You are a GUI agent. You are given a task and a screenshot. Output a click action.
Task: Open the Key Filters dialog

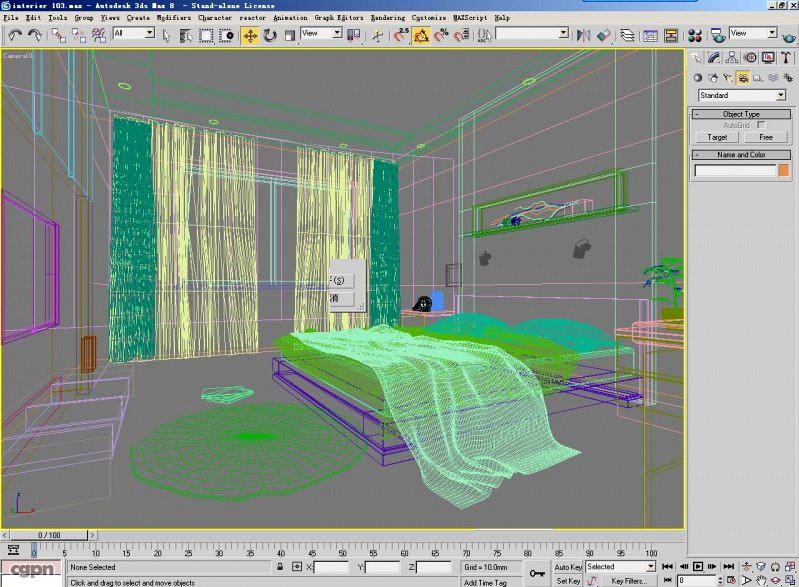point(629,581)
